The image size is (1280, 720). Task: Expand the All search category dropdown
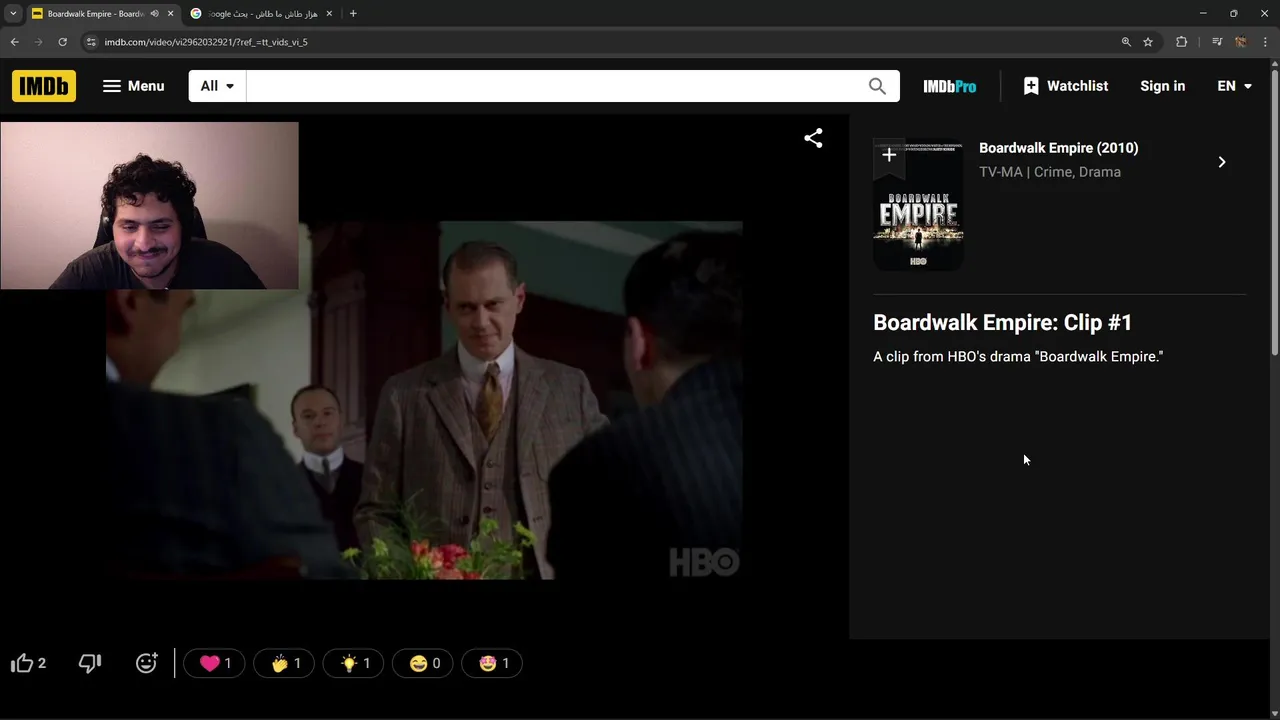[217, 86]
